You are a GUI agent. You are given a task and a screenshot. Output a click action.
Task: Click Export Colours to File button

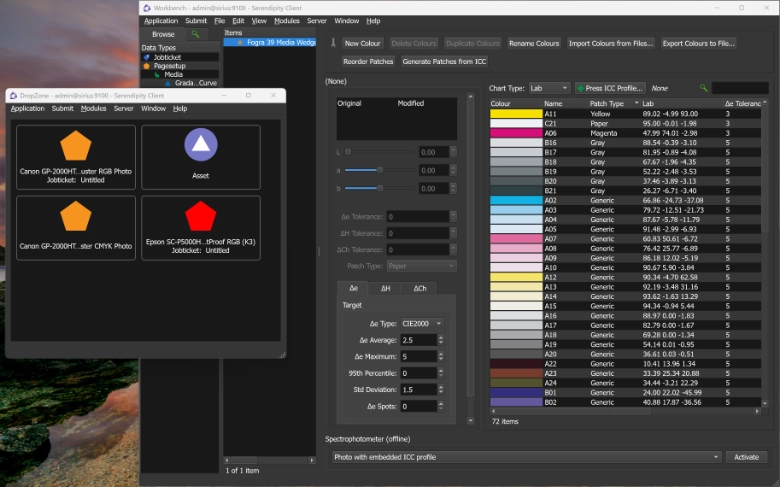point(698,43)
